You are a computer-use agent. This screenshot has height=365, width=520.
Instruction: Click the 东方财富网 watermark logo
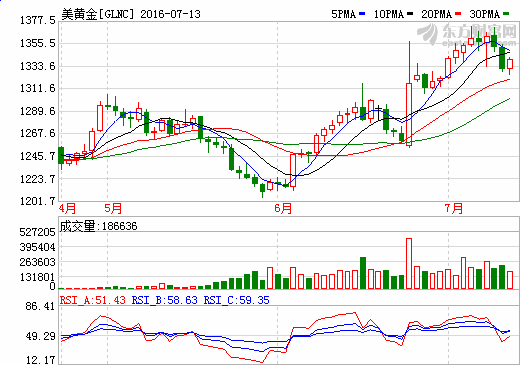(466, 34)
